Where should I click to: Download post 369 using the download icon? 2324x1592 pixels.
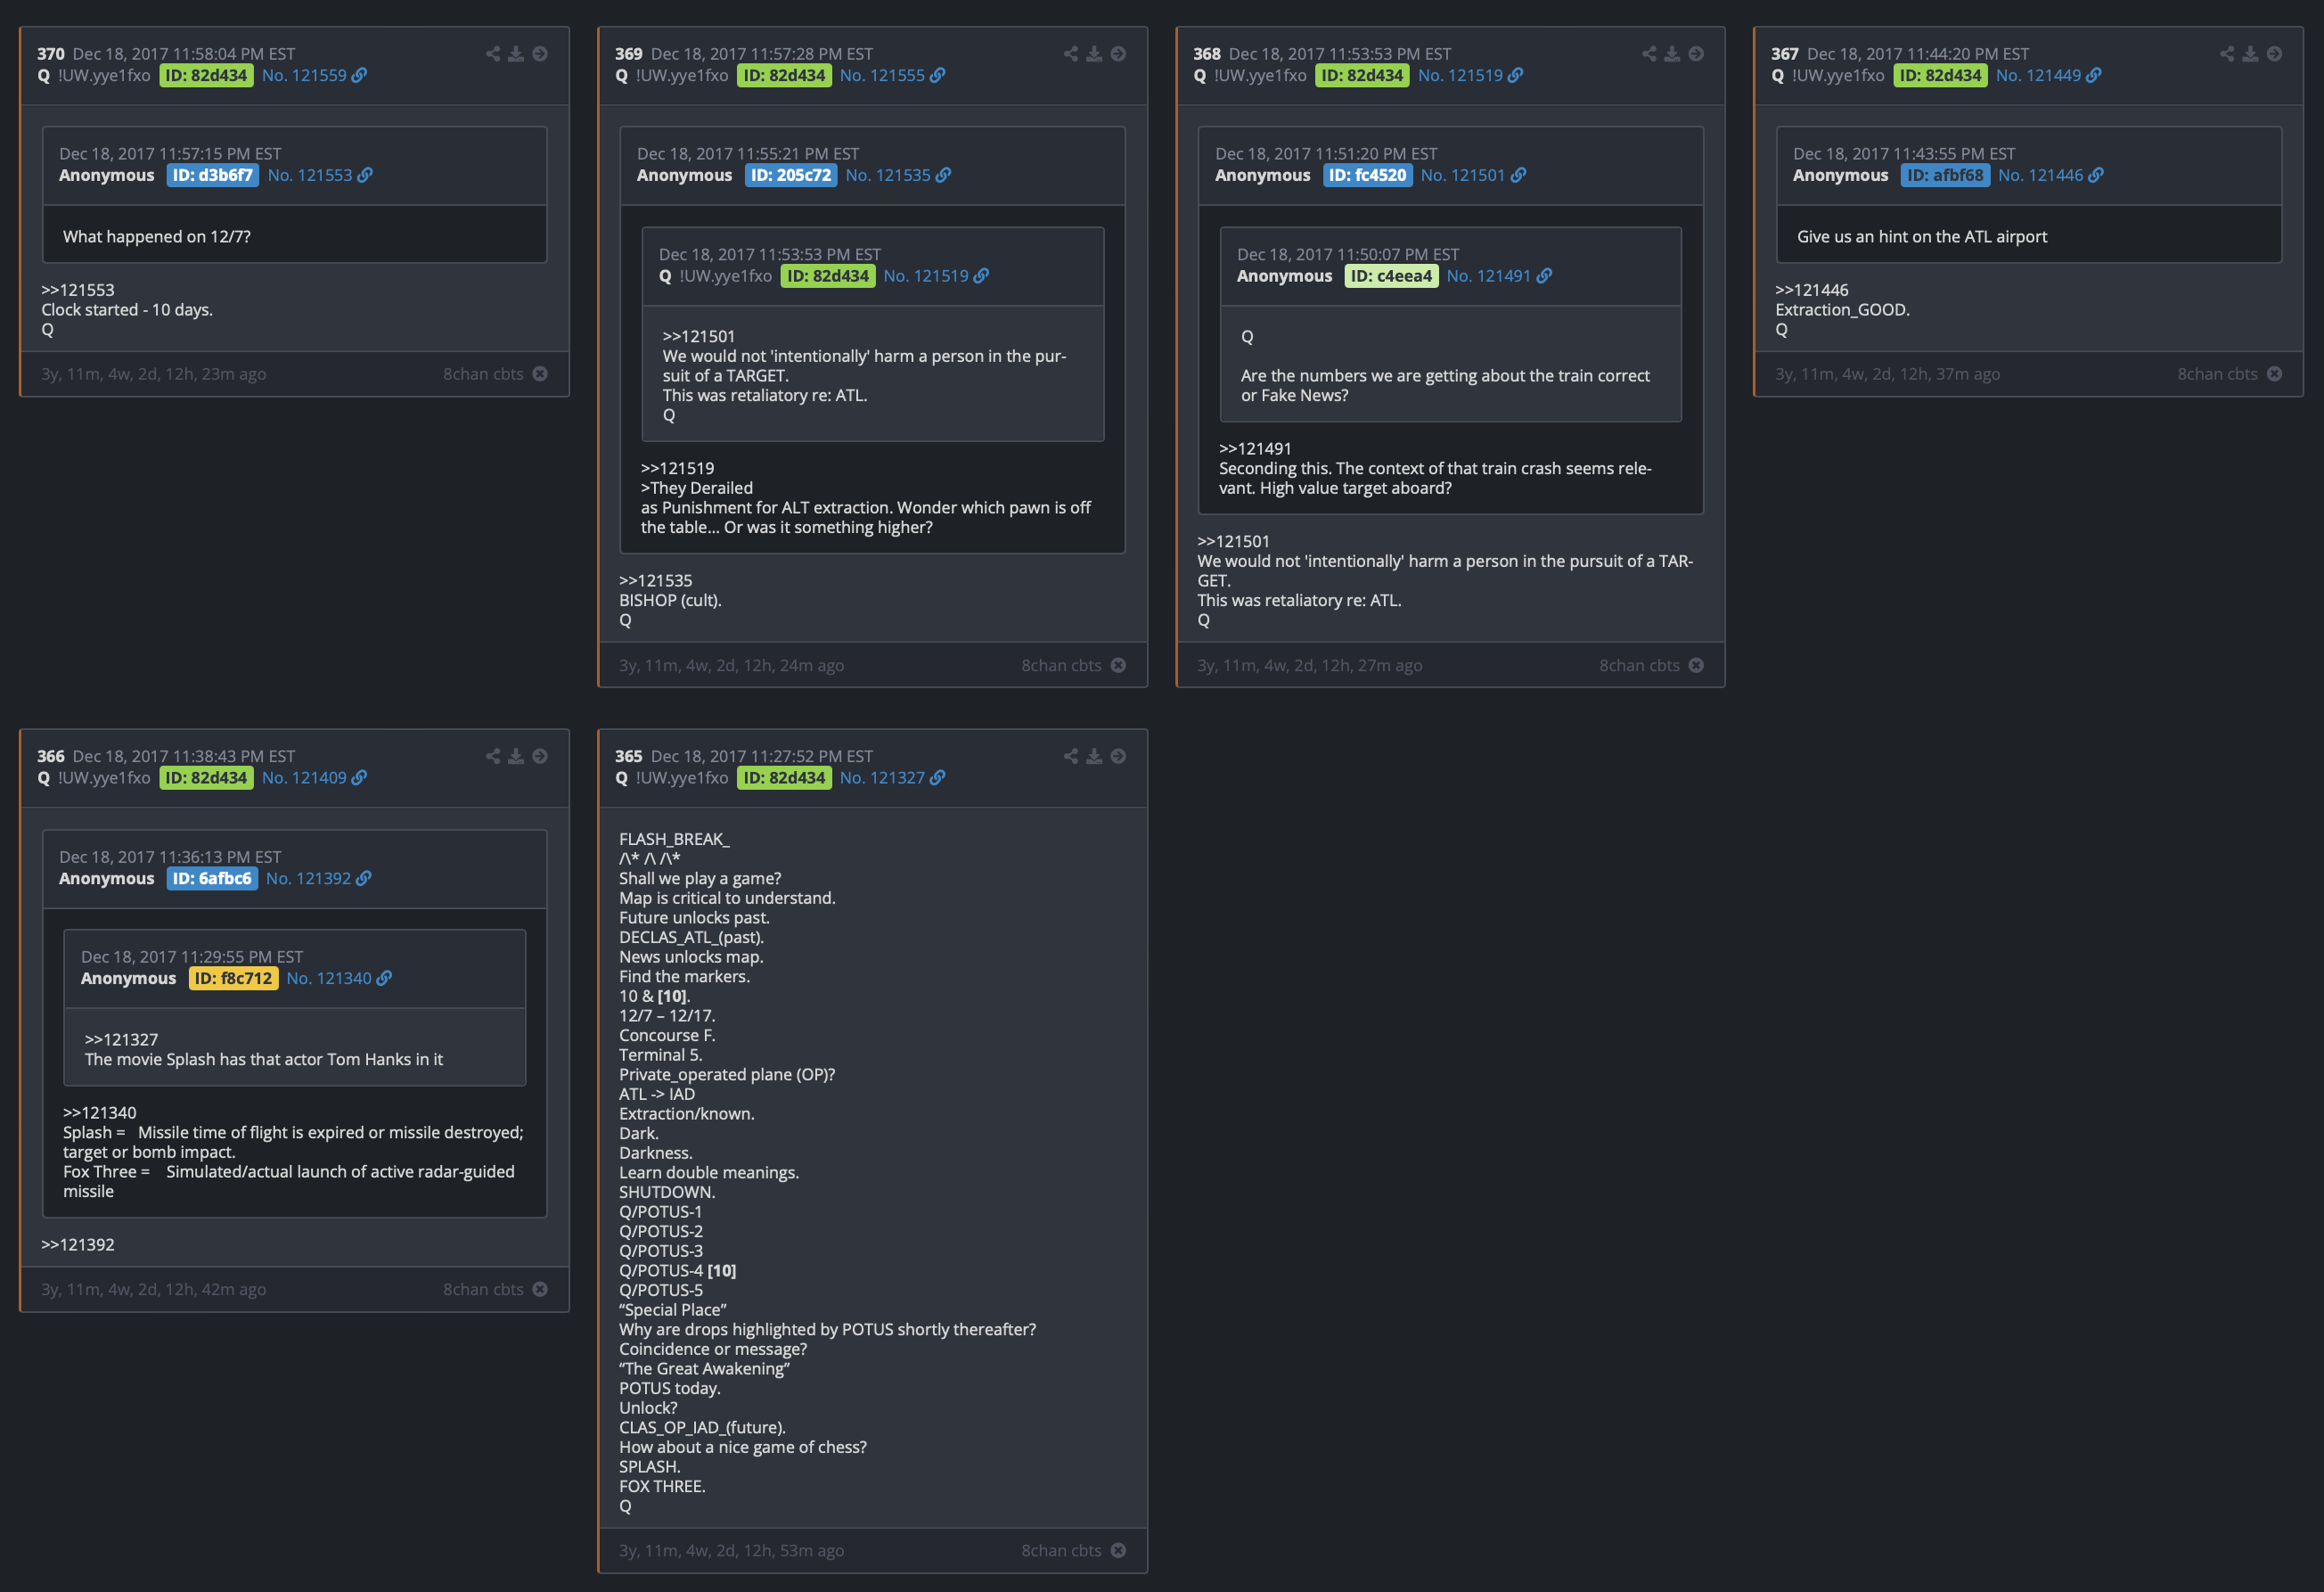point(1094,54)
